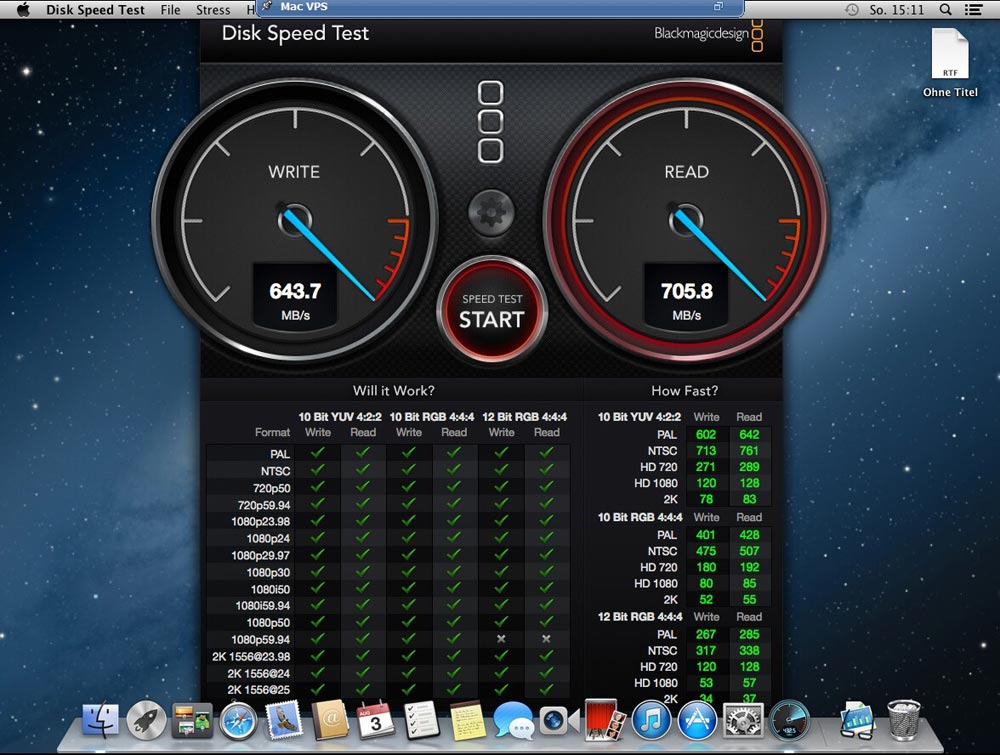Click the How Fast? heading

[684, 390]
